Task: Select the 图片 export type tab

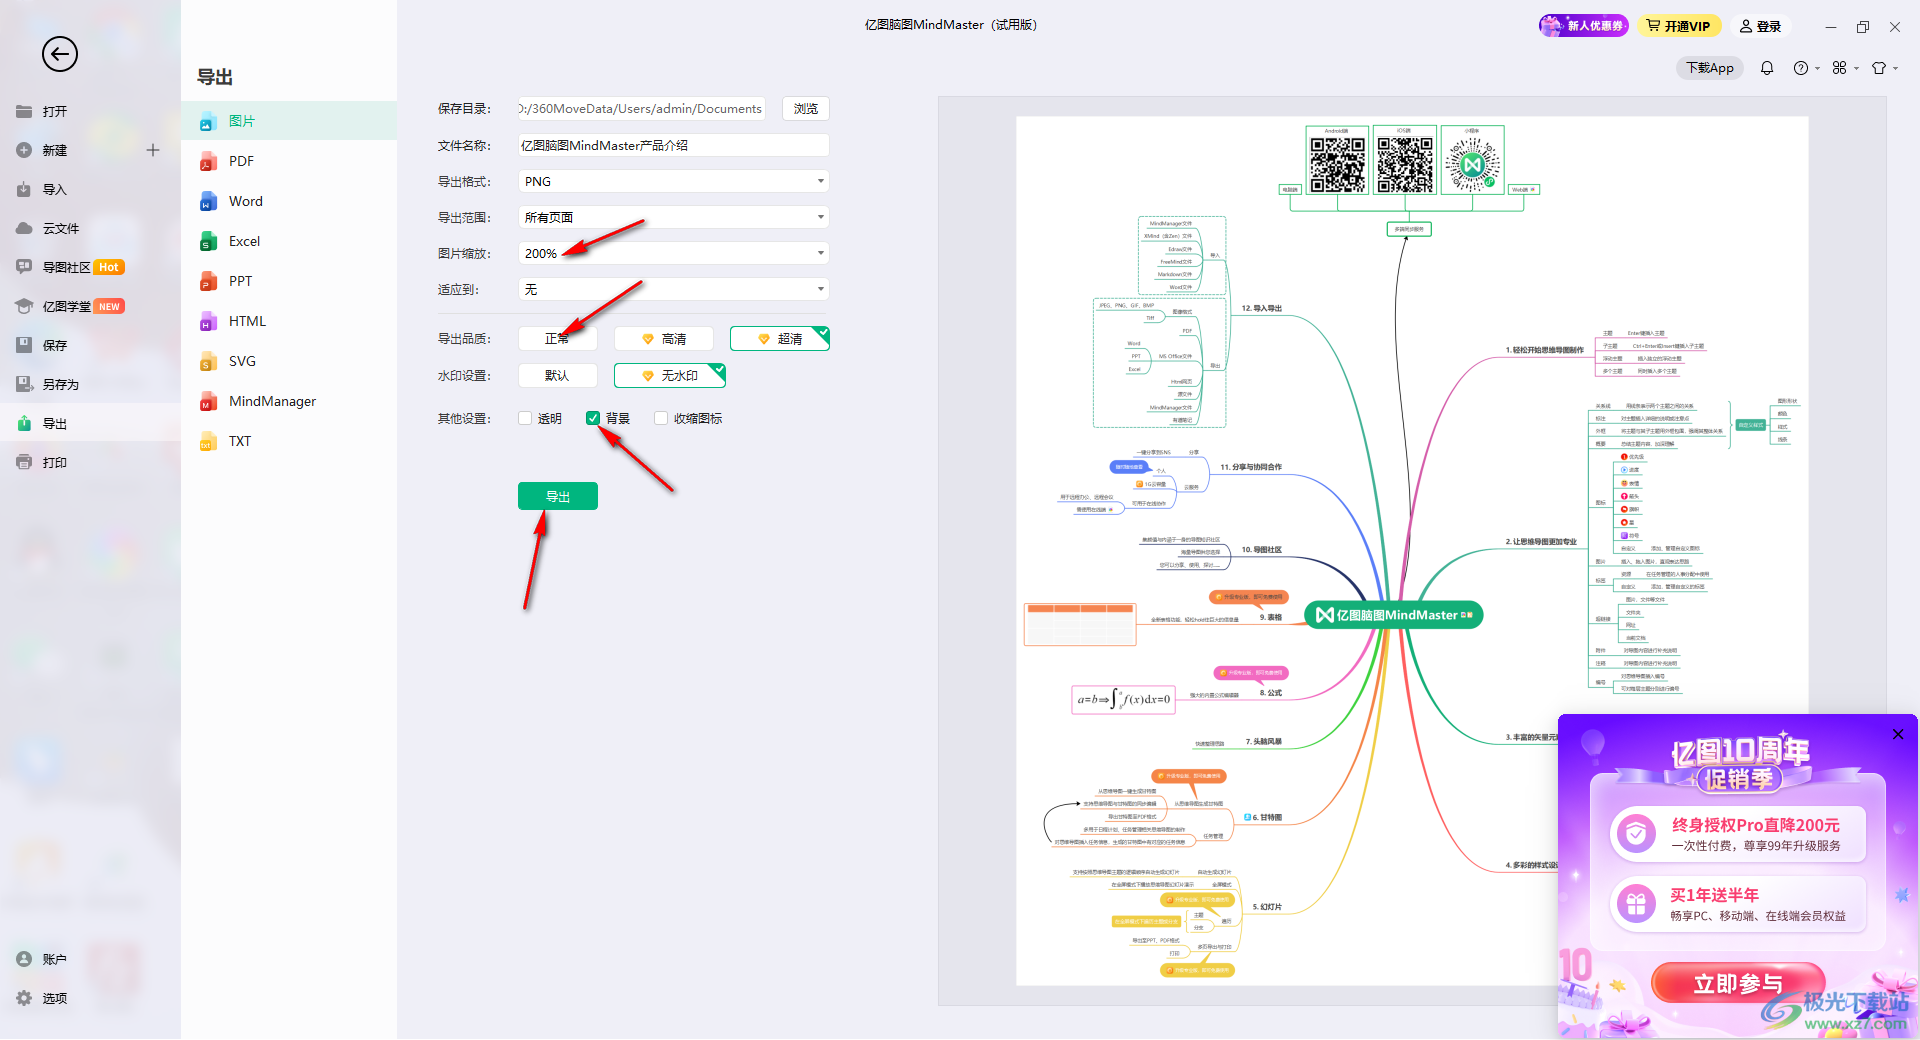Action: point(289,121)
